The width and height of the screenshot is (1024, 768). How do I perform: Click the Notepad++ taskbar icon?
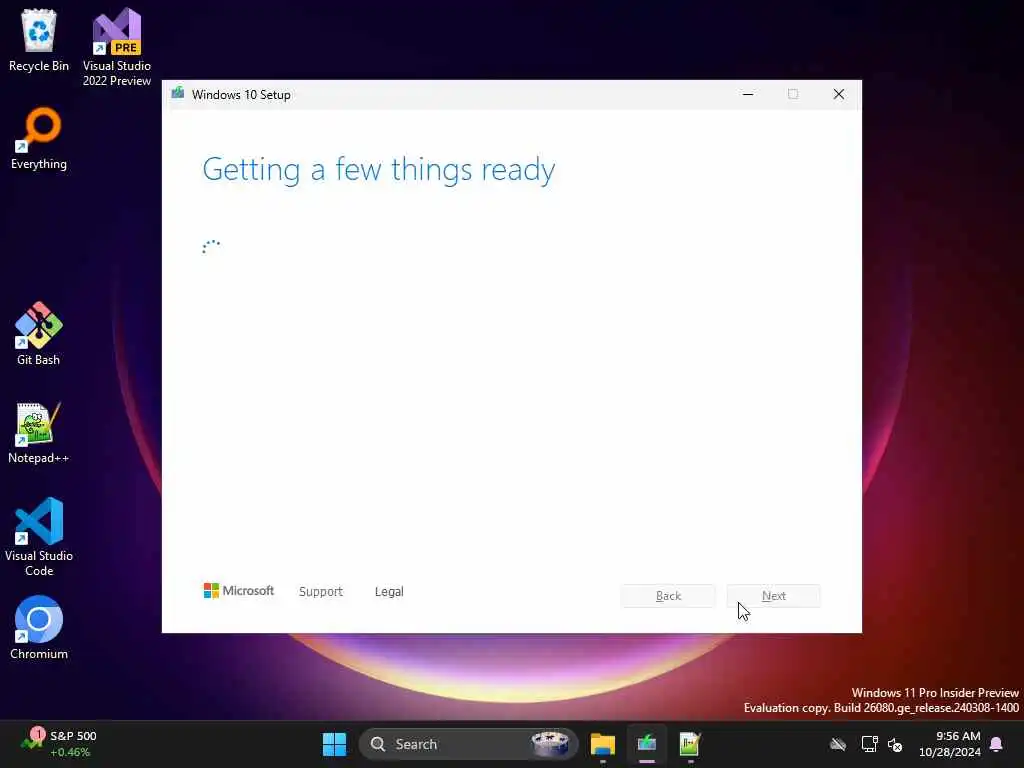(690, 744)
